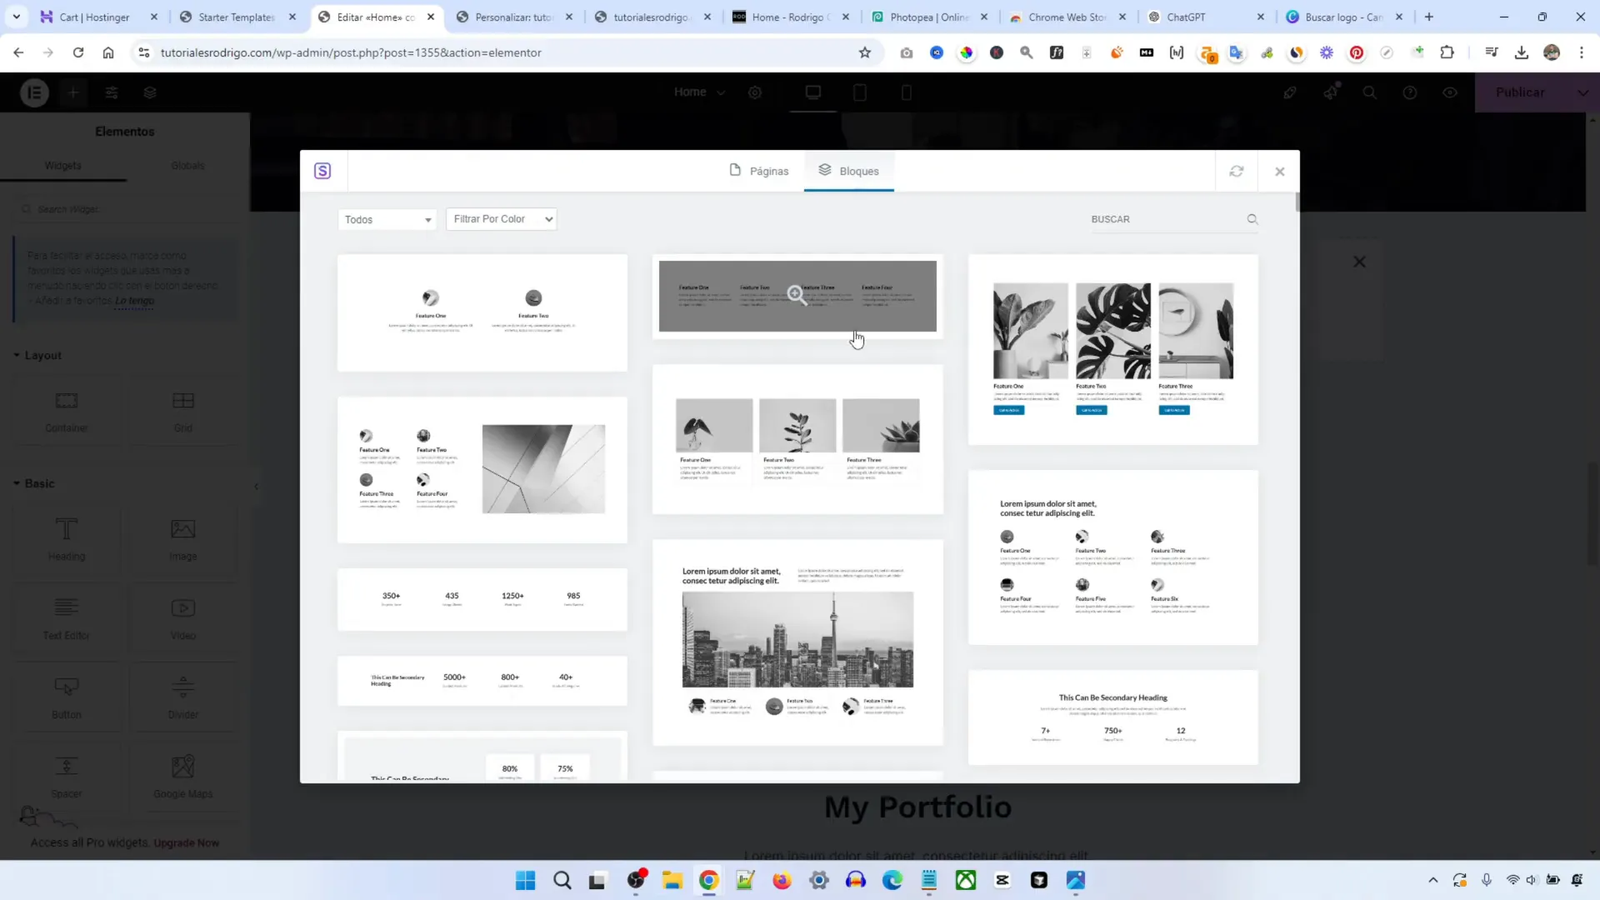The width and height of the screenshot is (1600, 900).
Task: Click the Upgrade Now link
Action: pyautogui.click(x=188, y=843)
